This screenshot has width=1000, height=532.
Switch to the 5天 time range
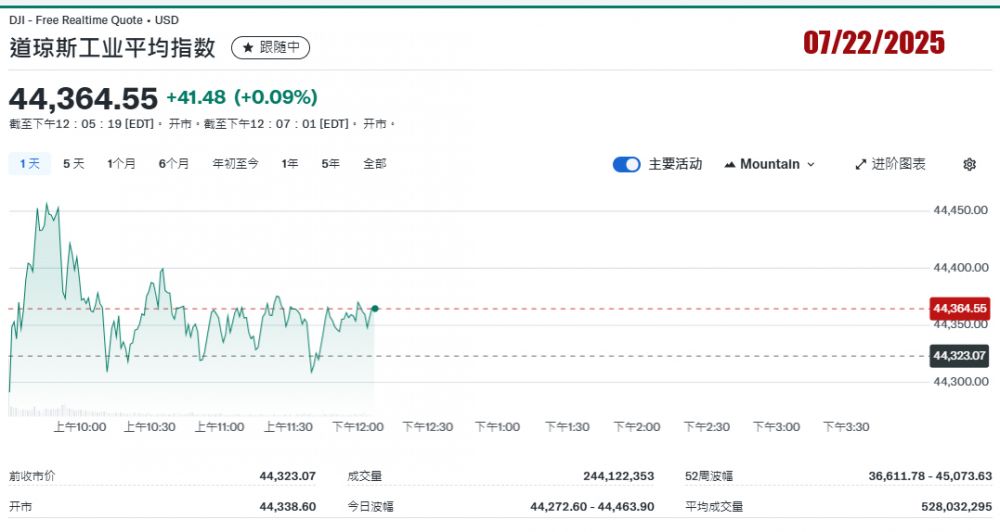click(74, 164)
